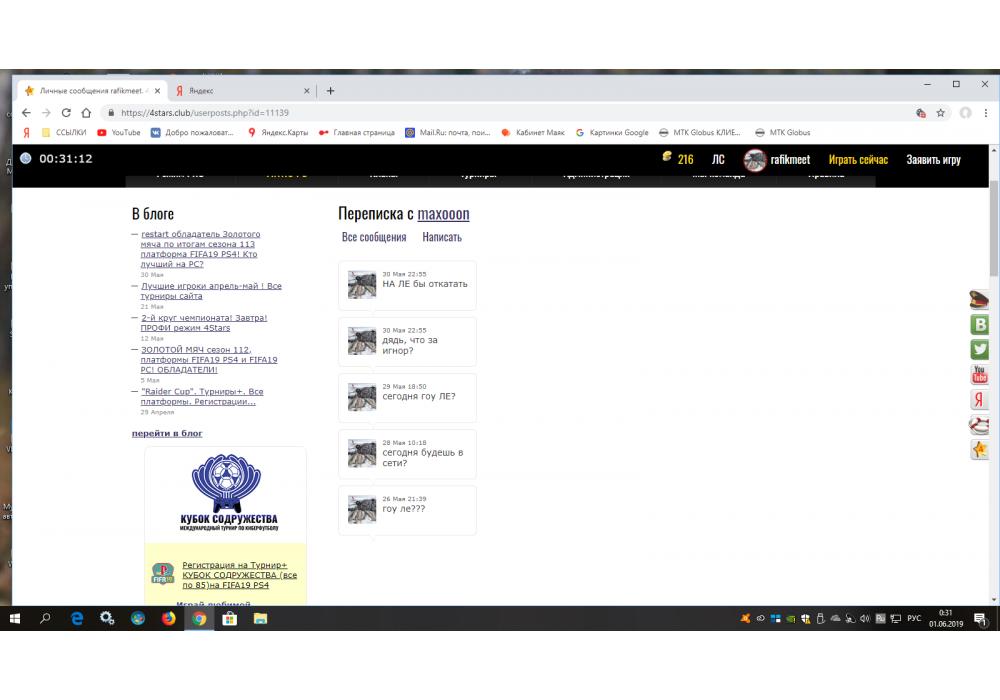1000x700 pixels.
Task: Bookmark this page with the star icon
Action: coord(940,113)
